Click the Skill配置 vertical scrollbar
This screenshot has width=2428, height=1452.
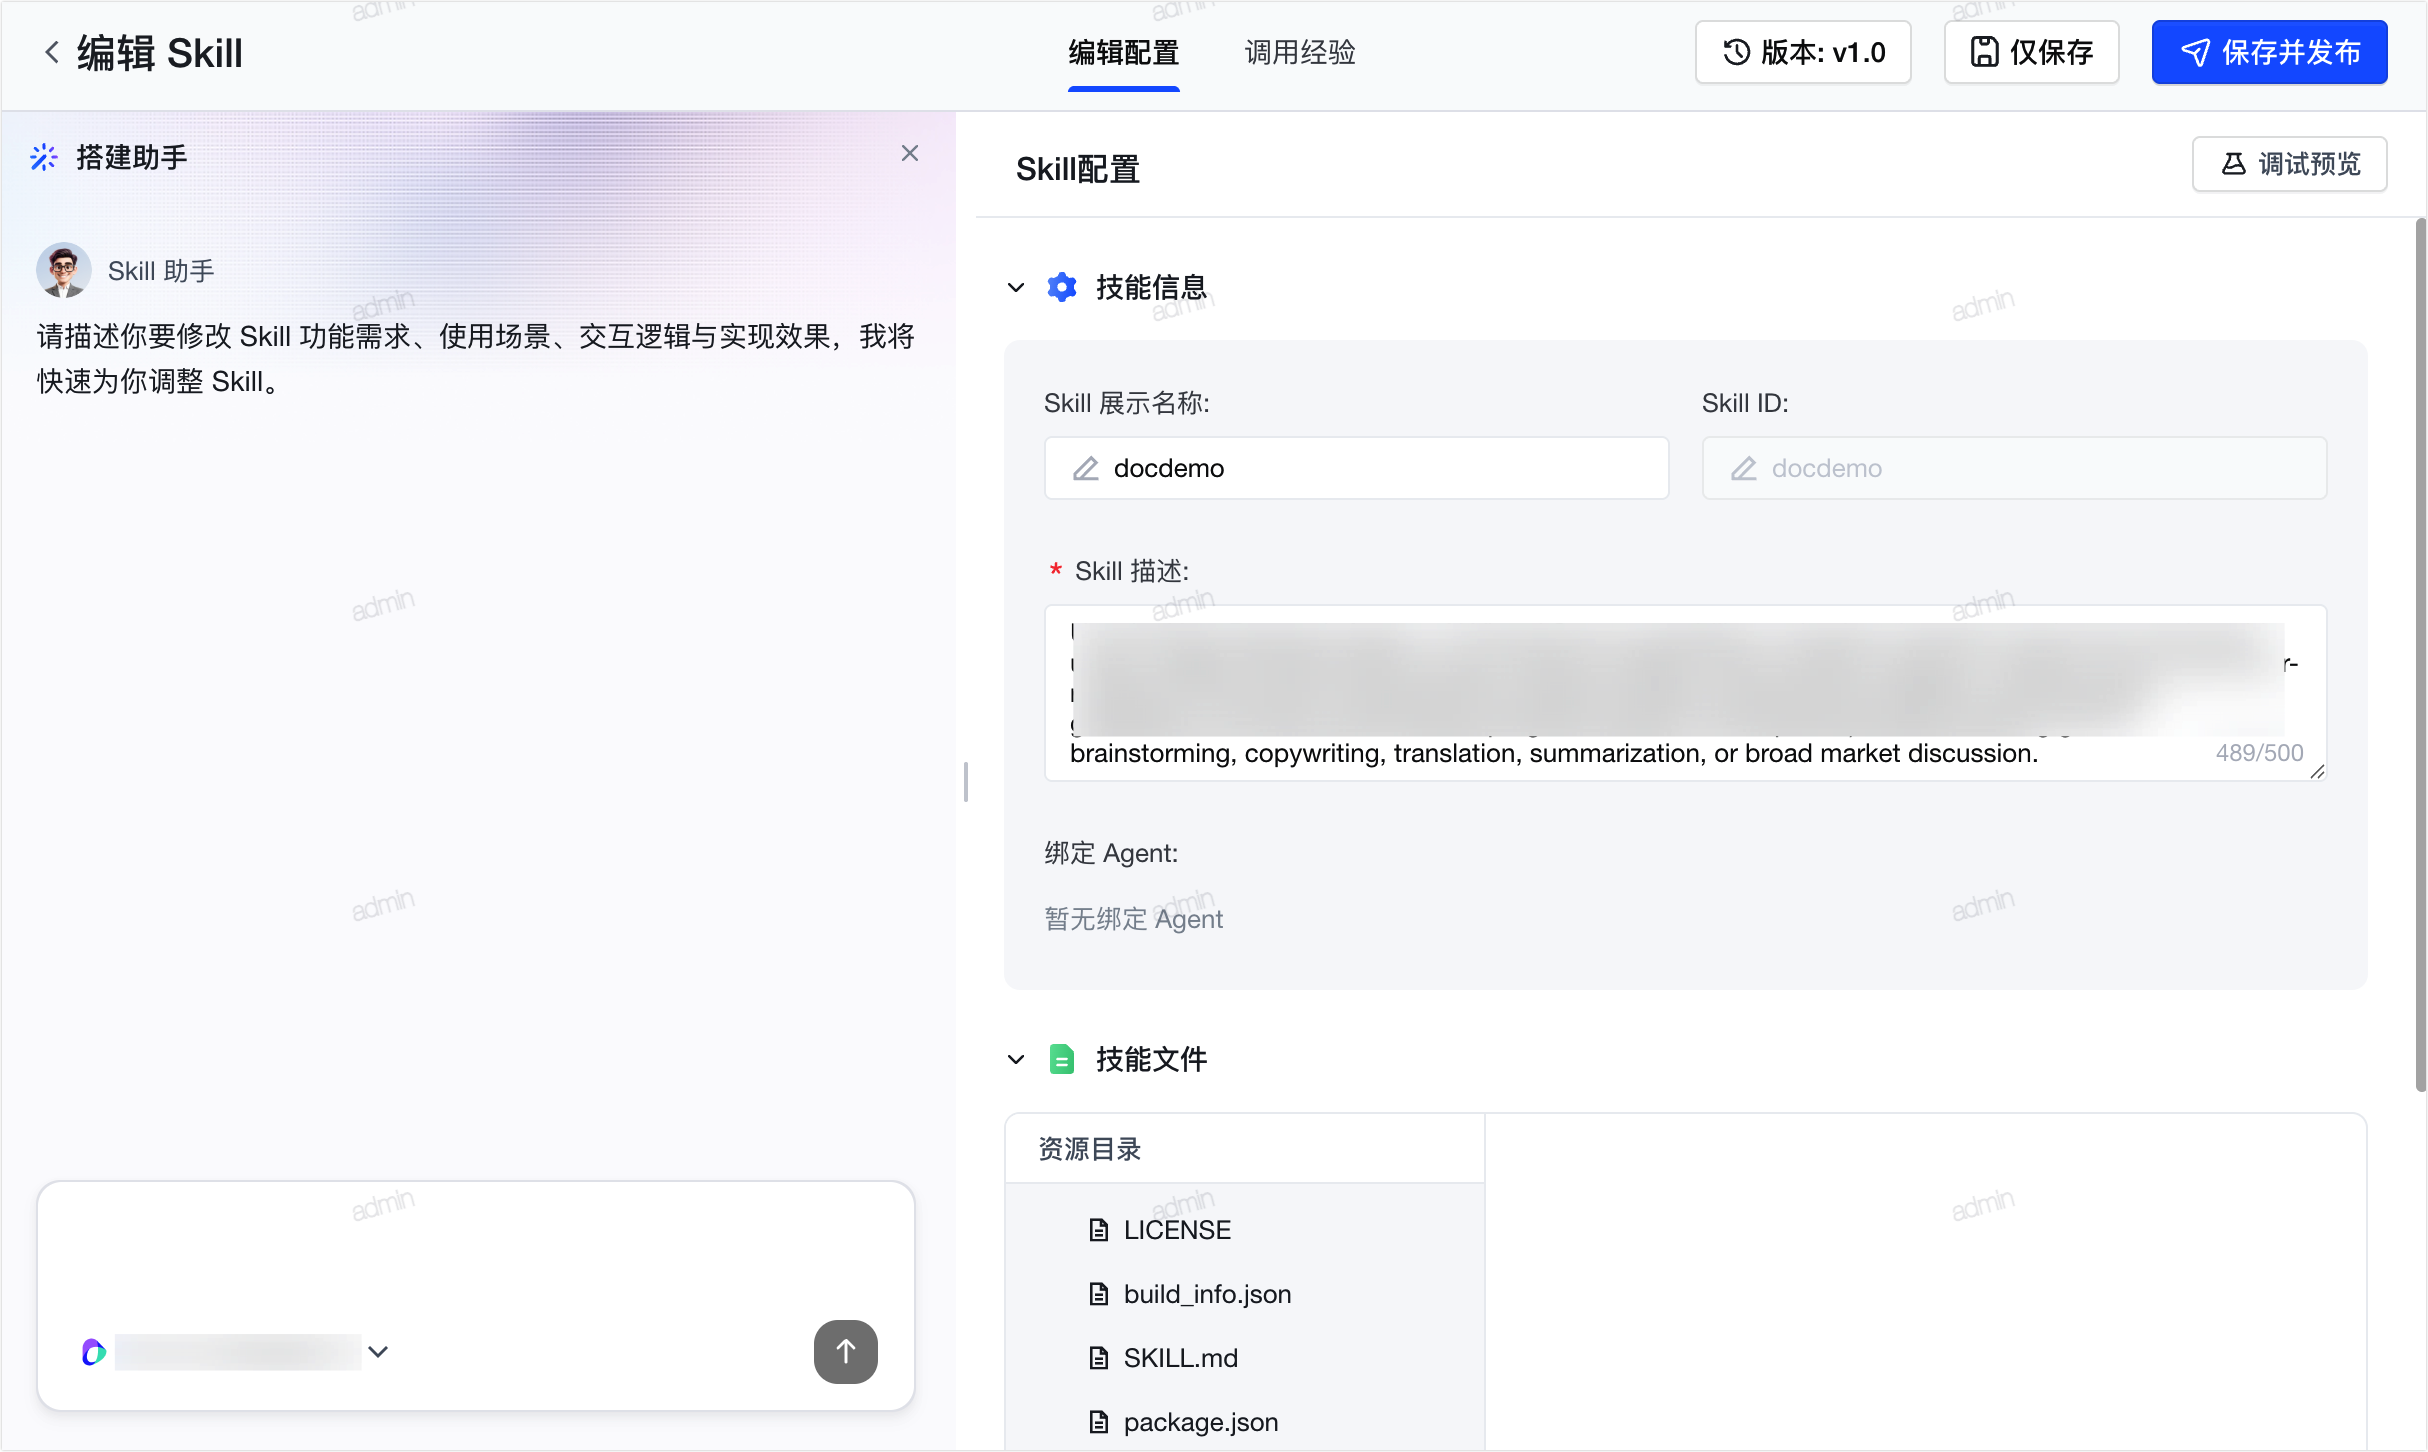[2420, 655]
